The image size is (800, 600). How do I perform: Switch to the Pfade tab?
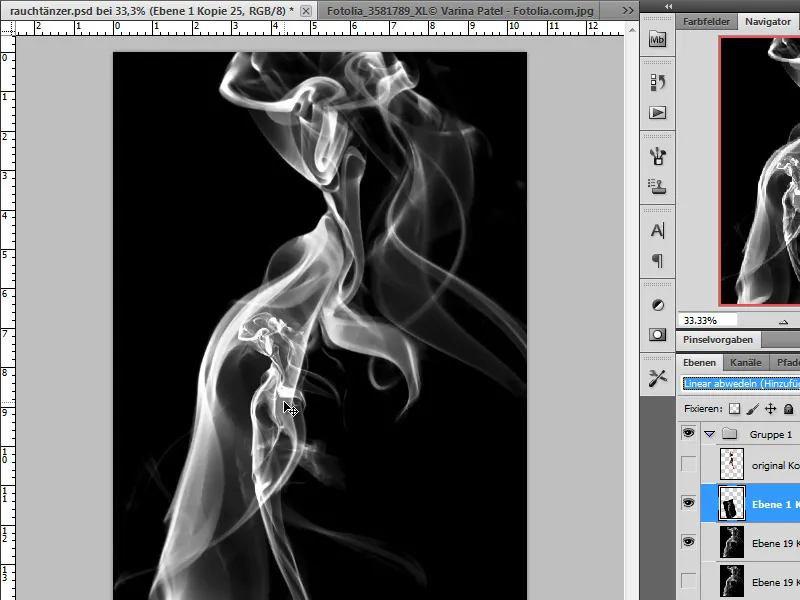point(786,363)
